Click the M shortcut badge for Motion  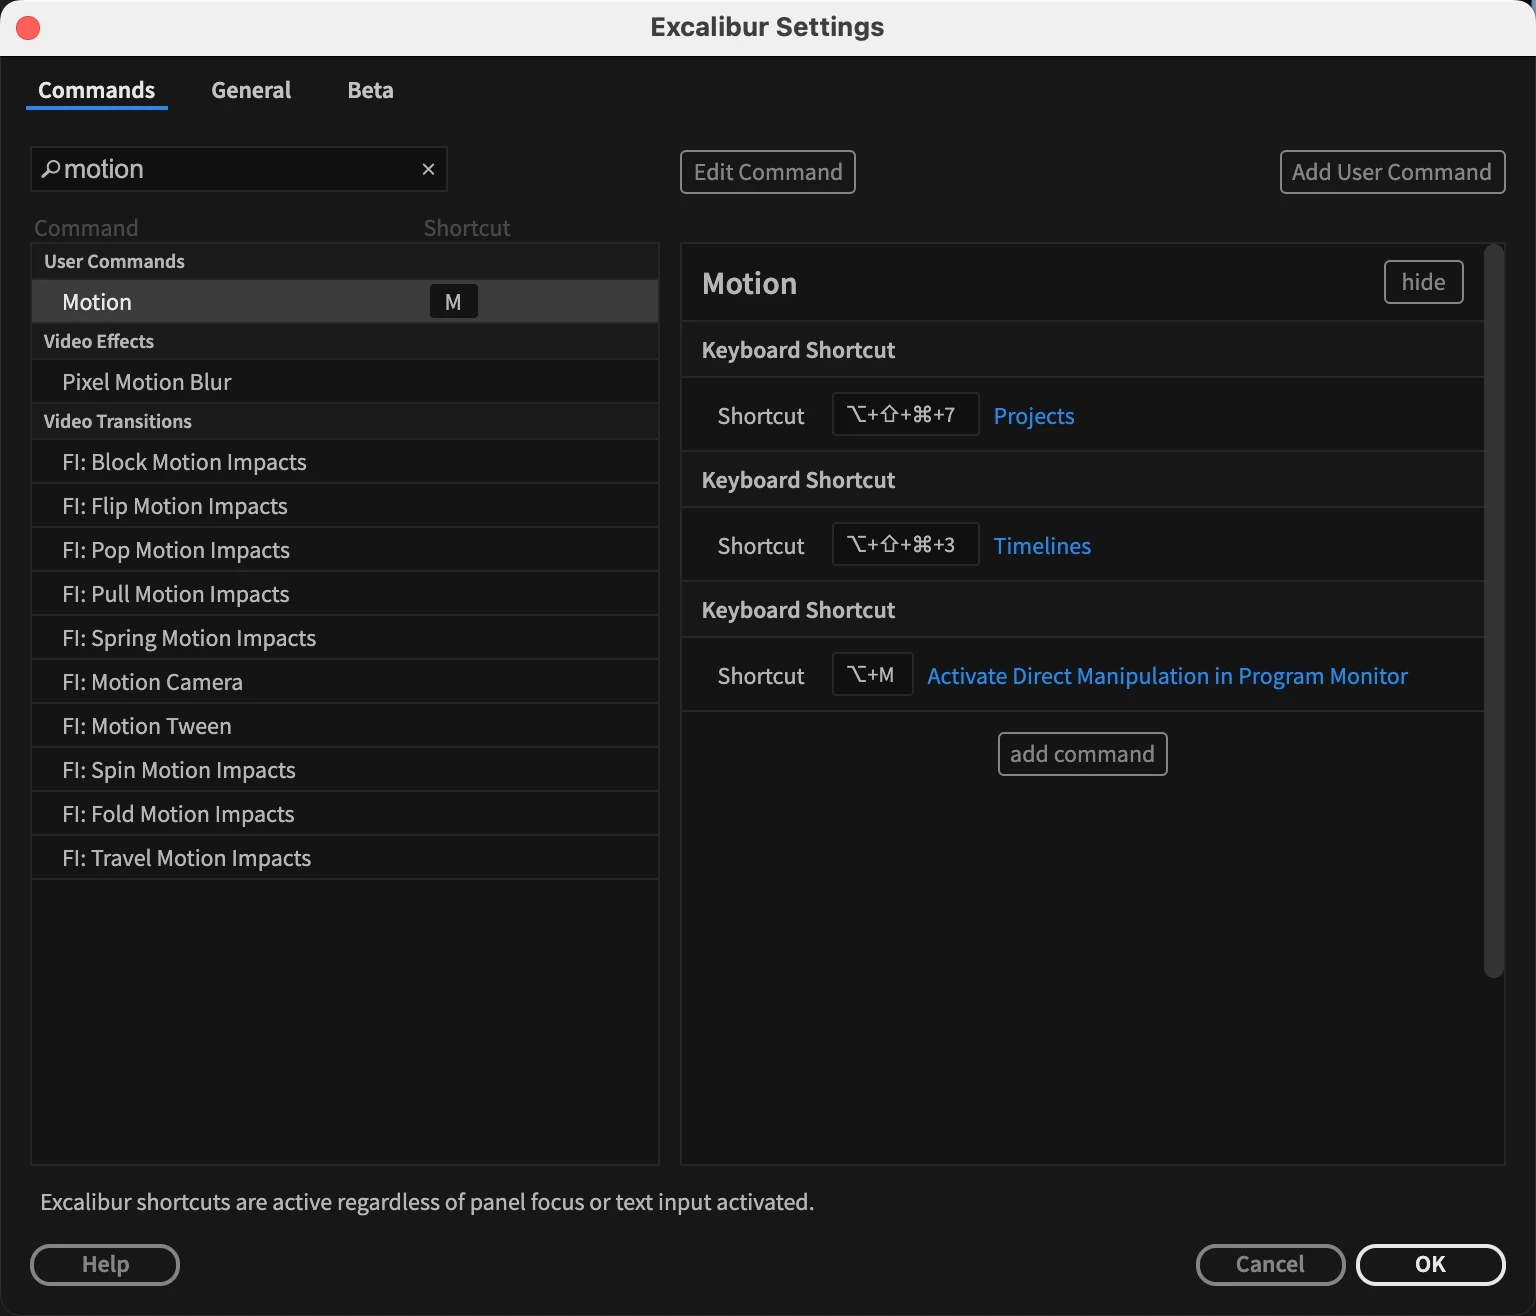tap(453, 302)
